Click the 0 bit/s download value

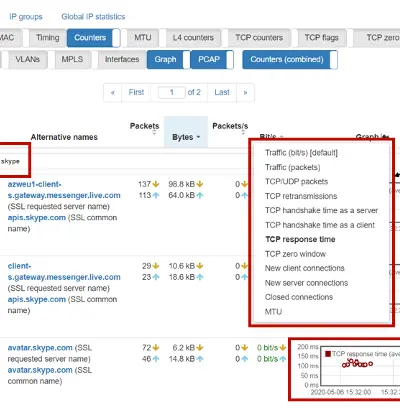point(267,348)
